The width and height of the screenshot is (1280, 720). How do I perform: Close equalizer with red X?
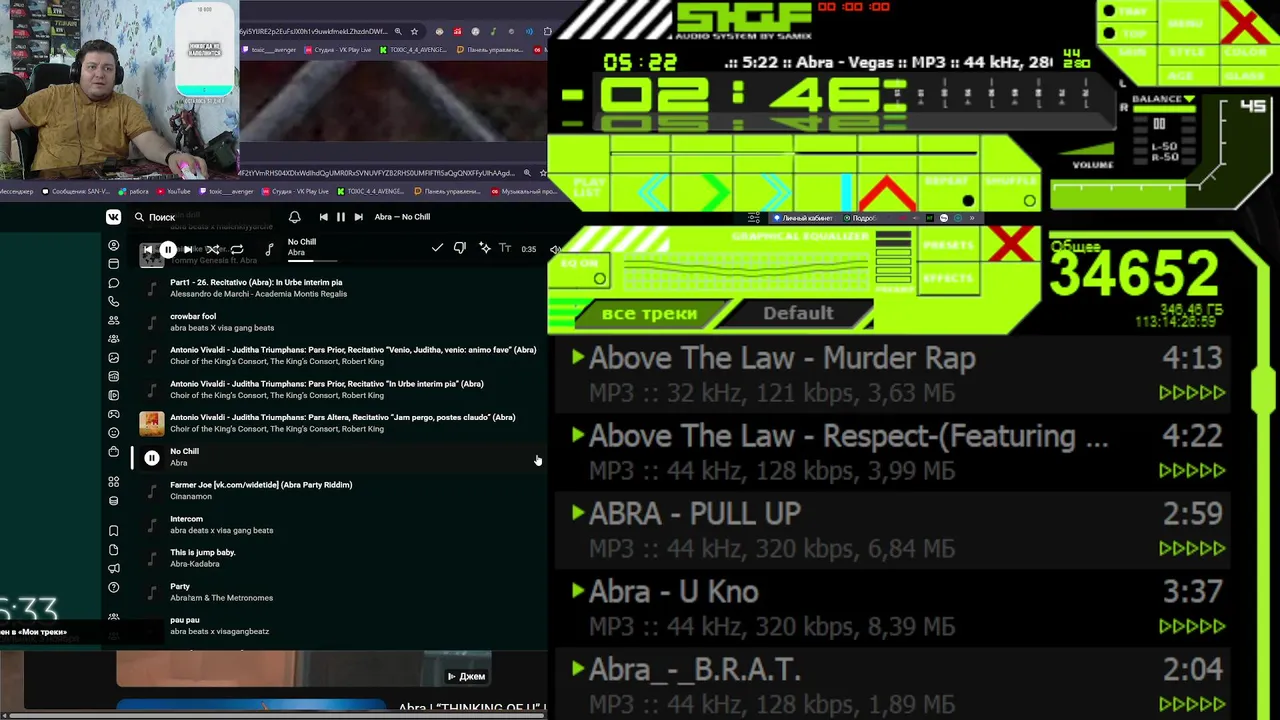pyautogui.click(x=1011, y=245)
